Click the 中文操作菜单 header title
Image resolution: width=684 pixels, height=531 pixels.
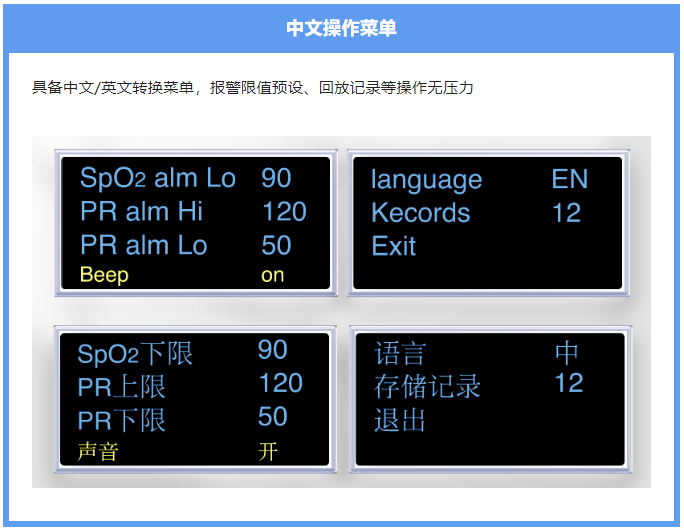(x=342, y=28)
